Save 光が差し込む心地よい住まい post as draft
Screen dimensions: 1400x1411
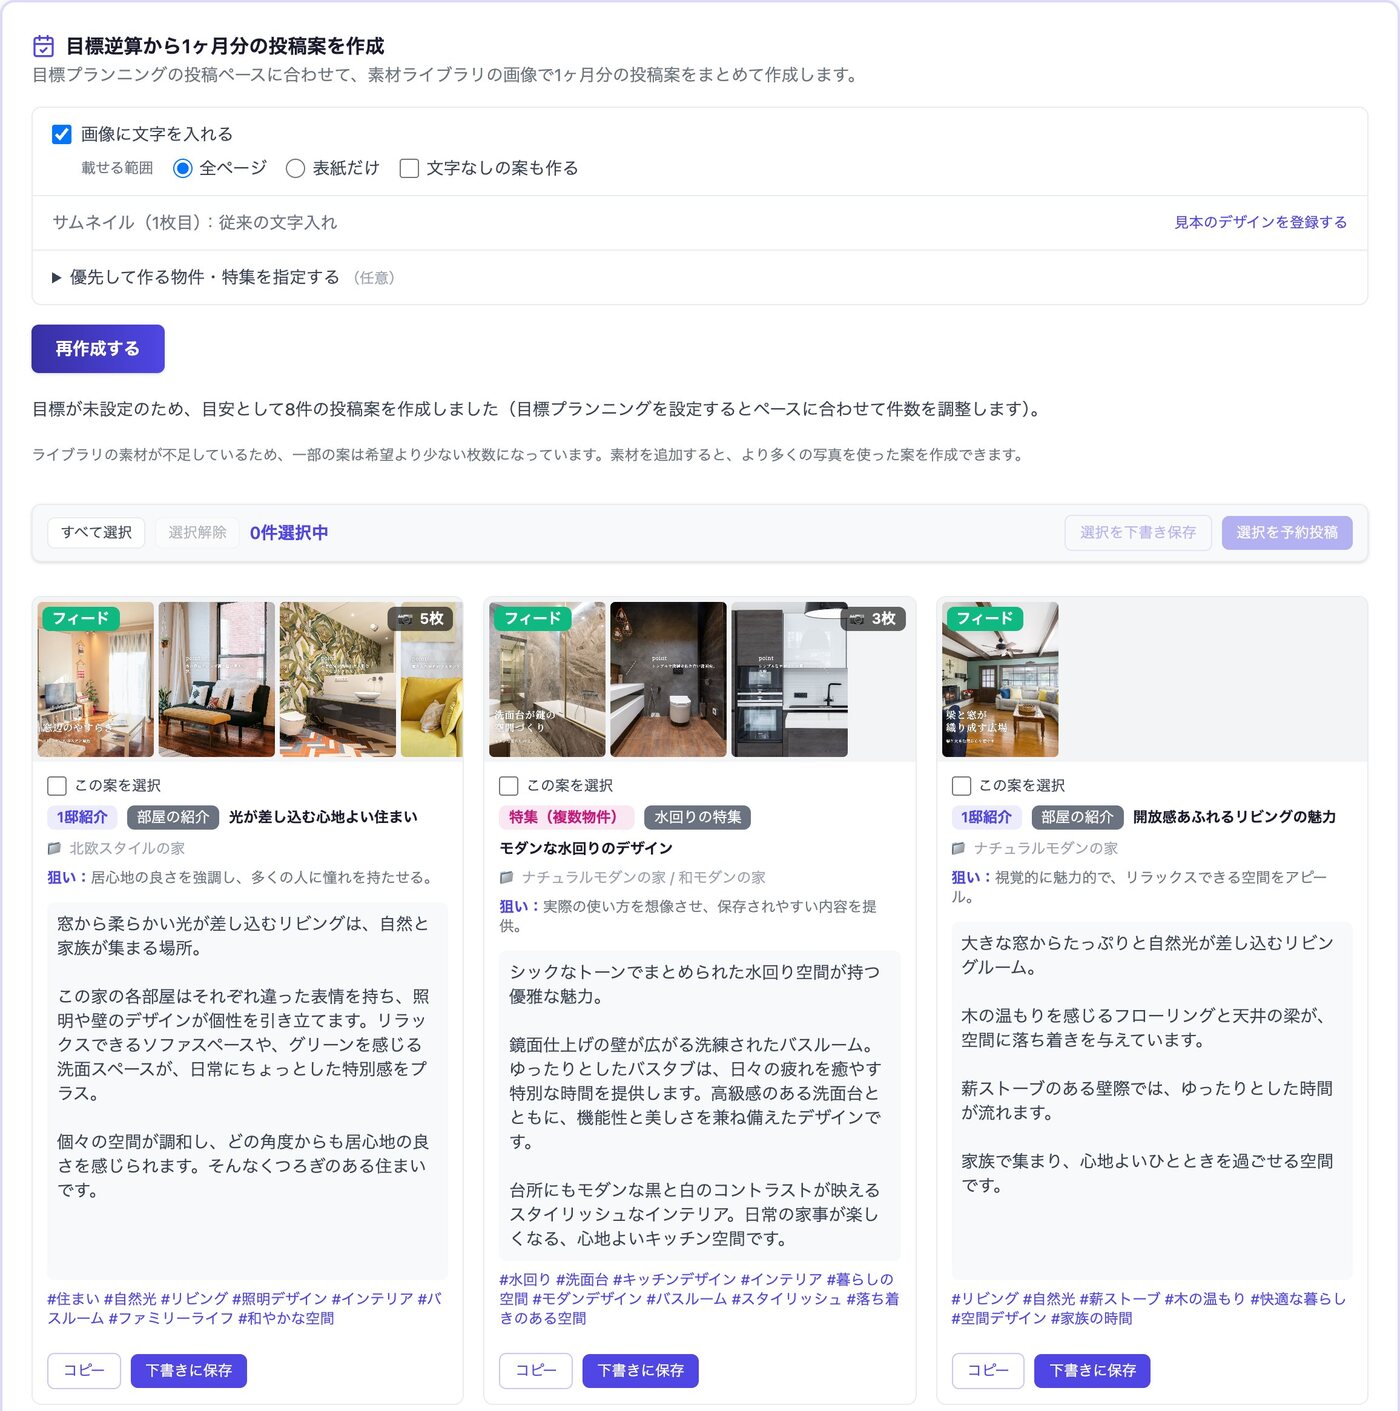(189, 1371)
